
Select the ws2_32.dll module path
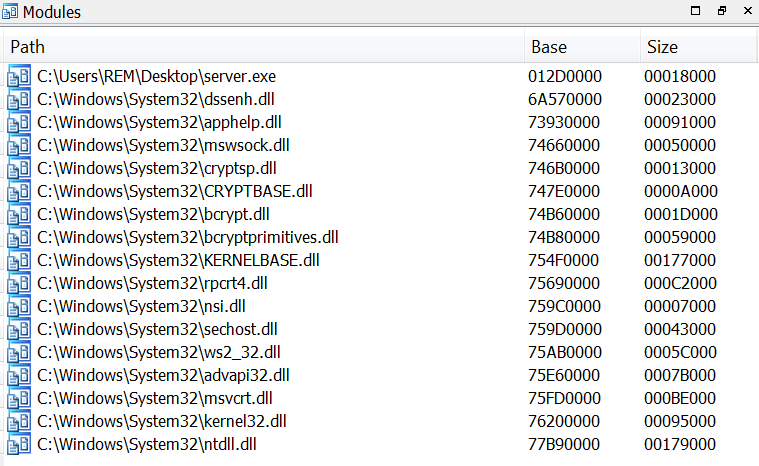tap(159, 352)
